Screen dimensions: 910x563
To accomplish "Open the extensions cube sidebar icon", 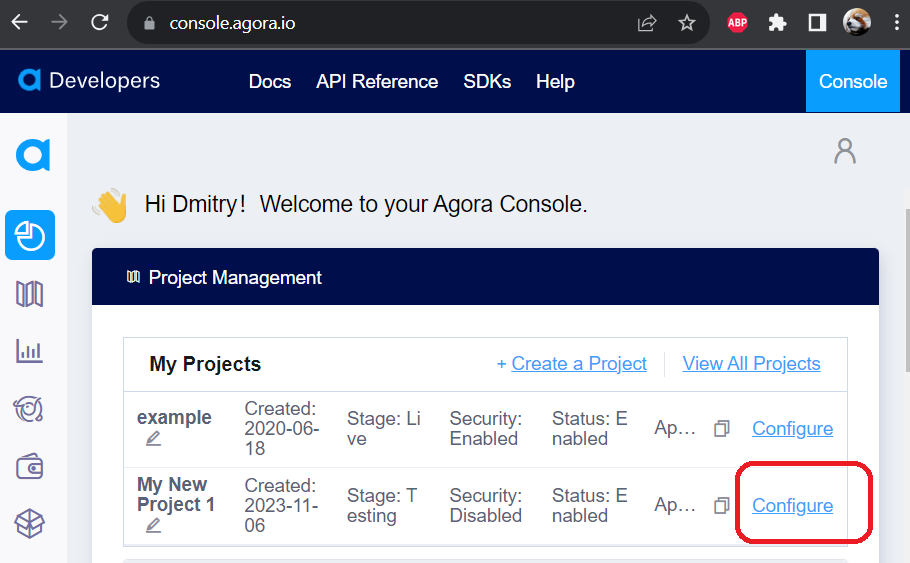I will (x=30, y=524).
